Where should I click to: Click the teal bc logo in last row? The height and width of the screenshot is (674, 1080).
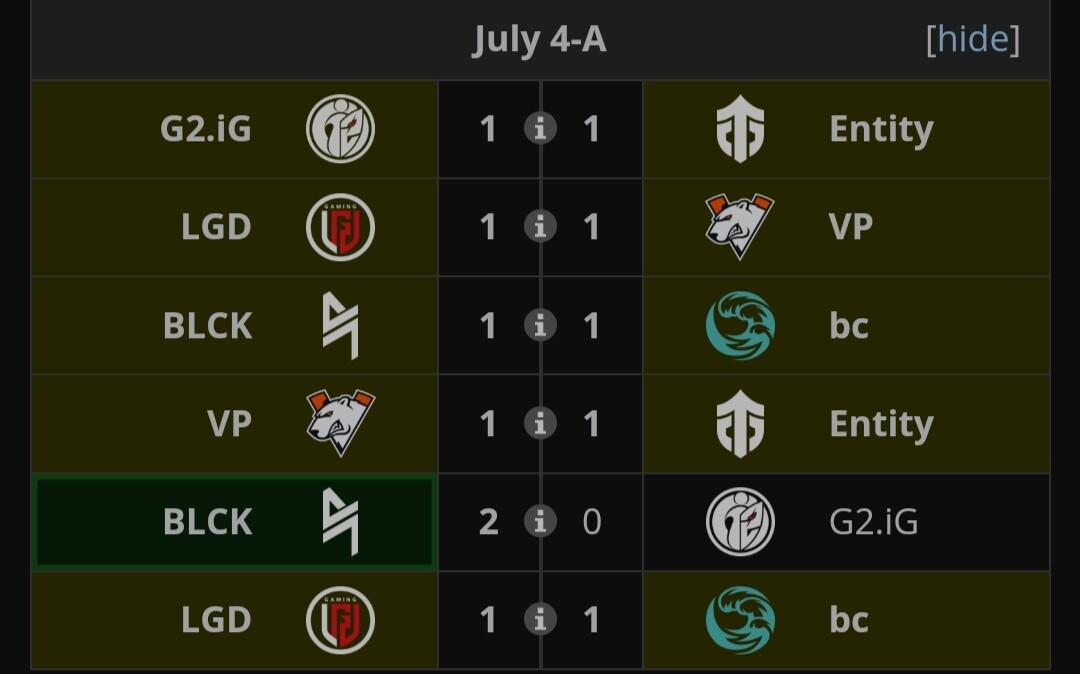[x=740, y=620]
